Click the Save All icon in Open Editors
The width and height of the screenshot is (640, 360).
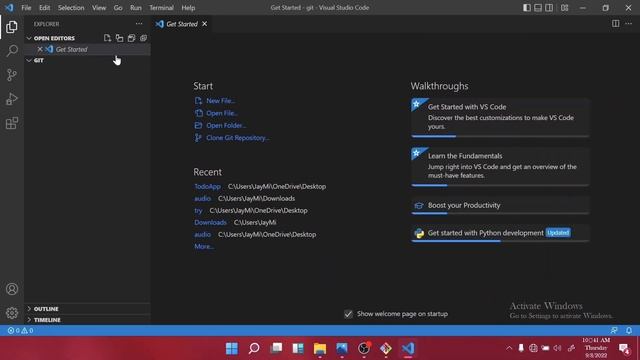point(131,38)
